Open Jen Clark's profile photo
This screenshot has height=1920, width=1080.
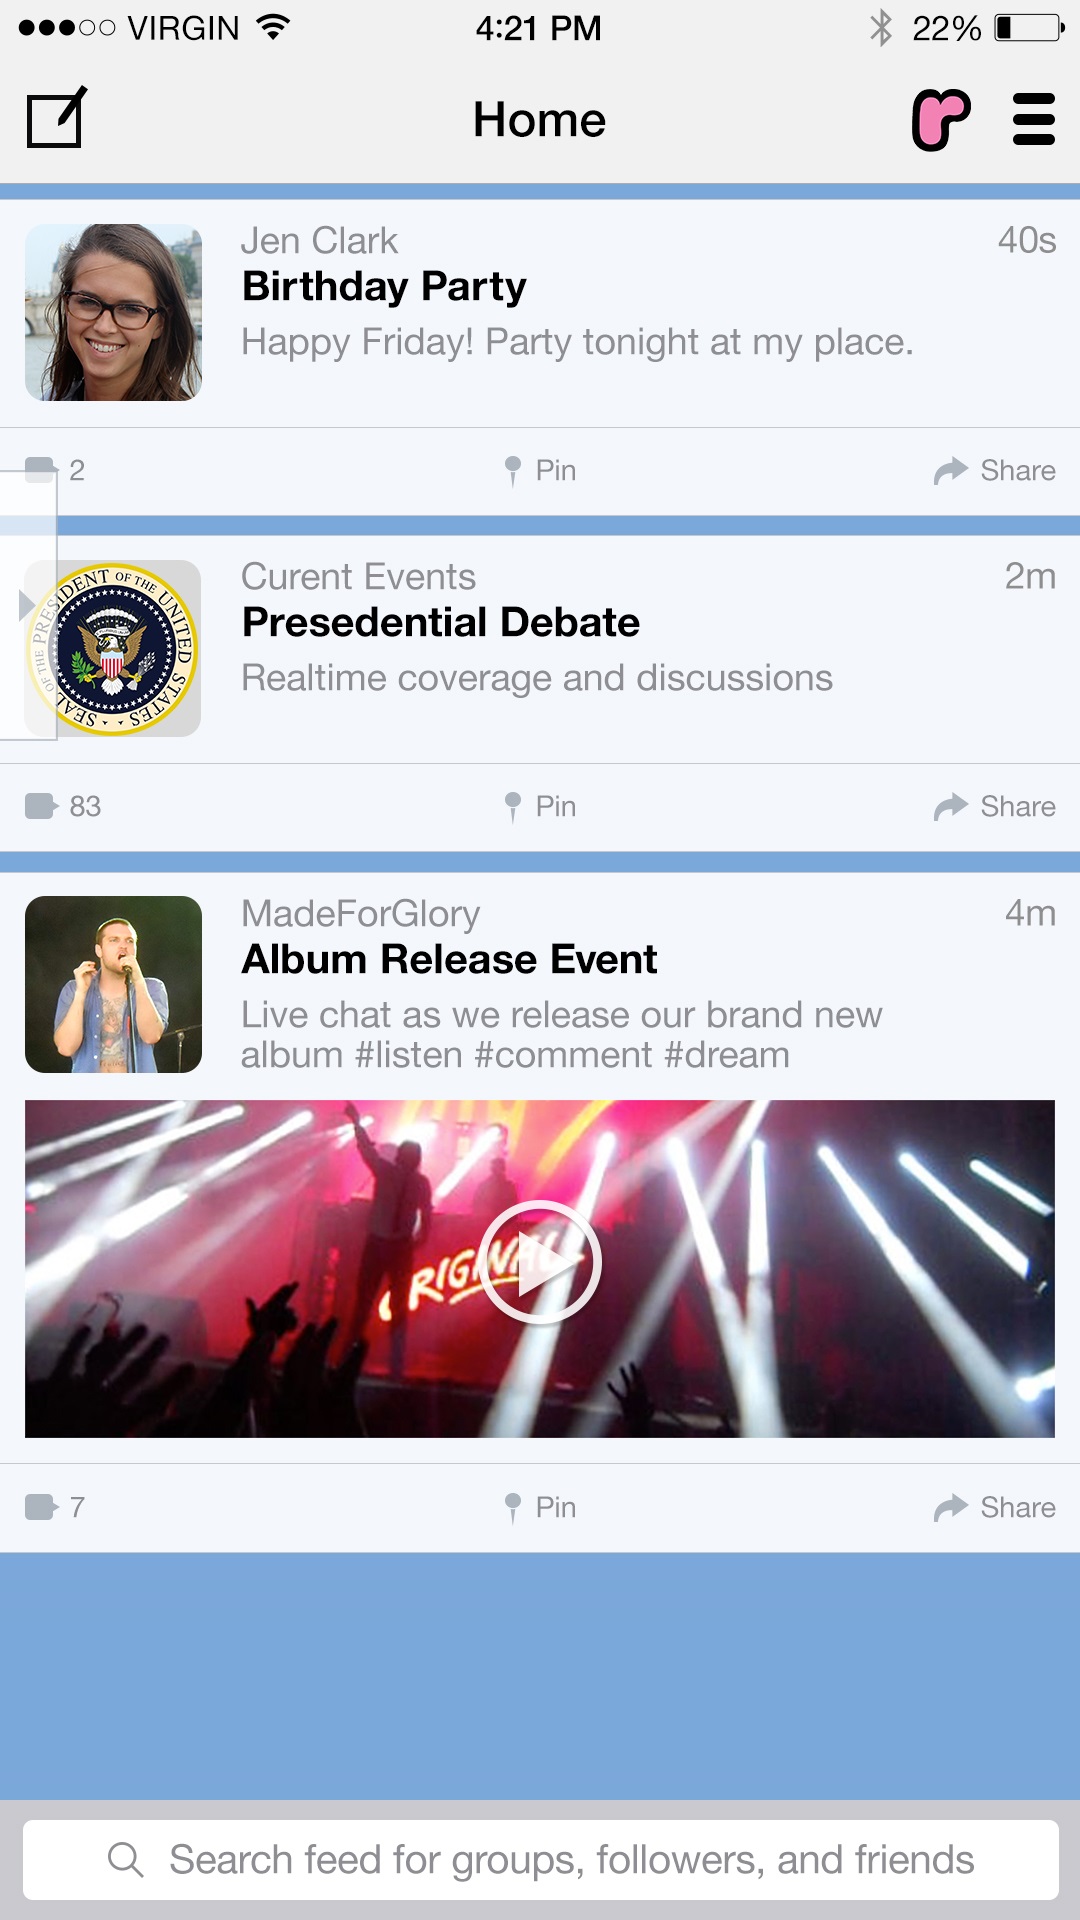[113, 312]
